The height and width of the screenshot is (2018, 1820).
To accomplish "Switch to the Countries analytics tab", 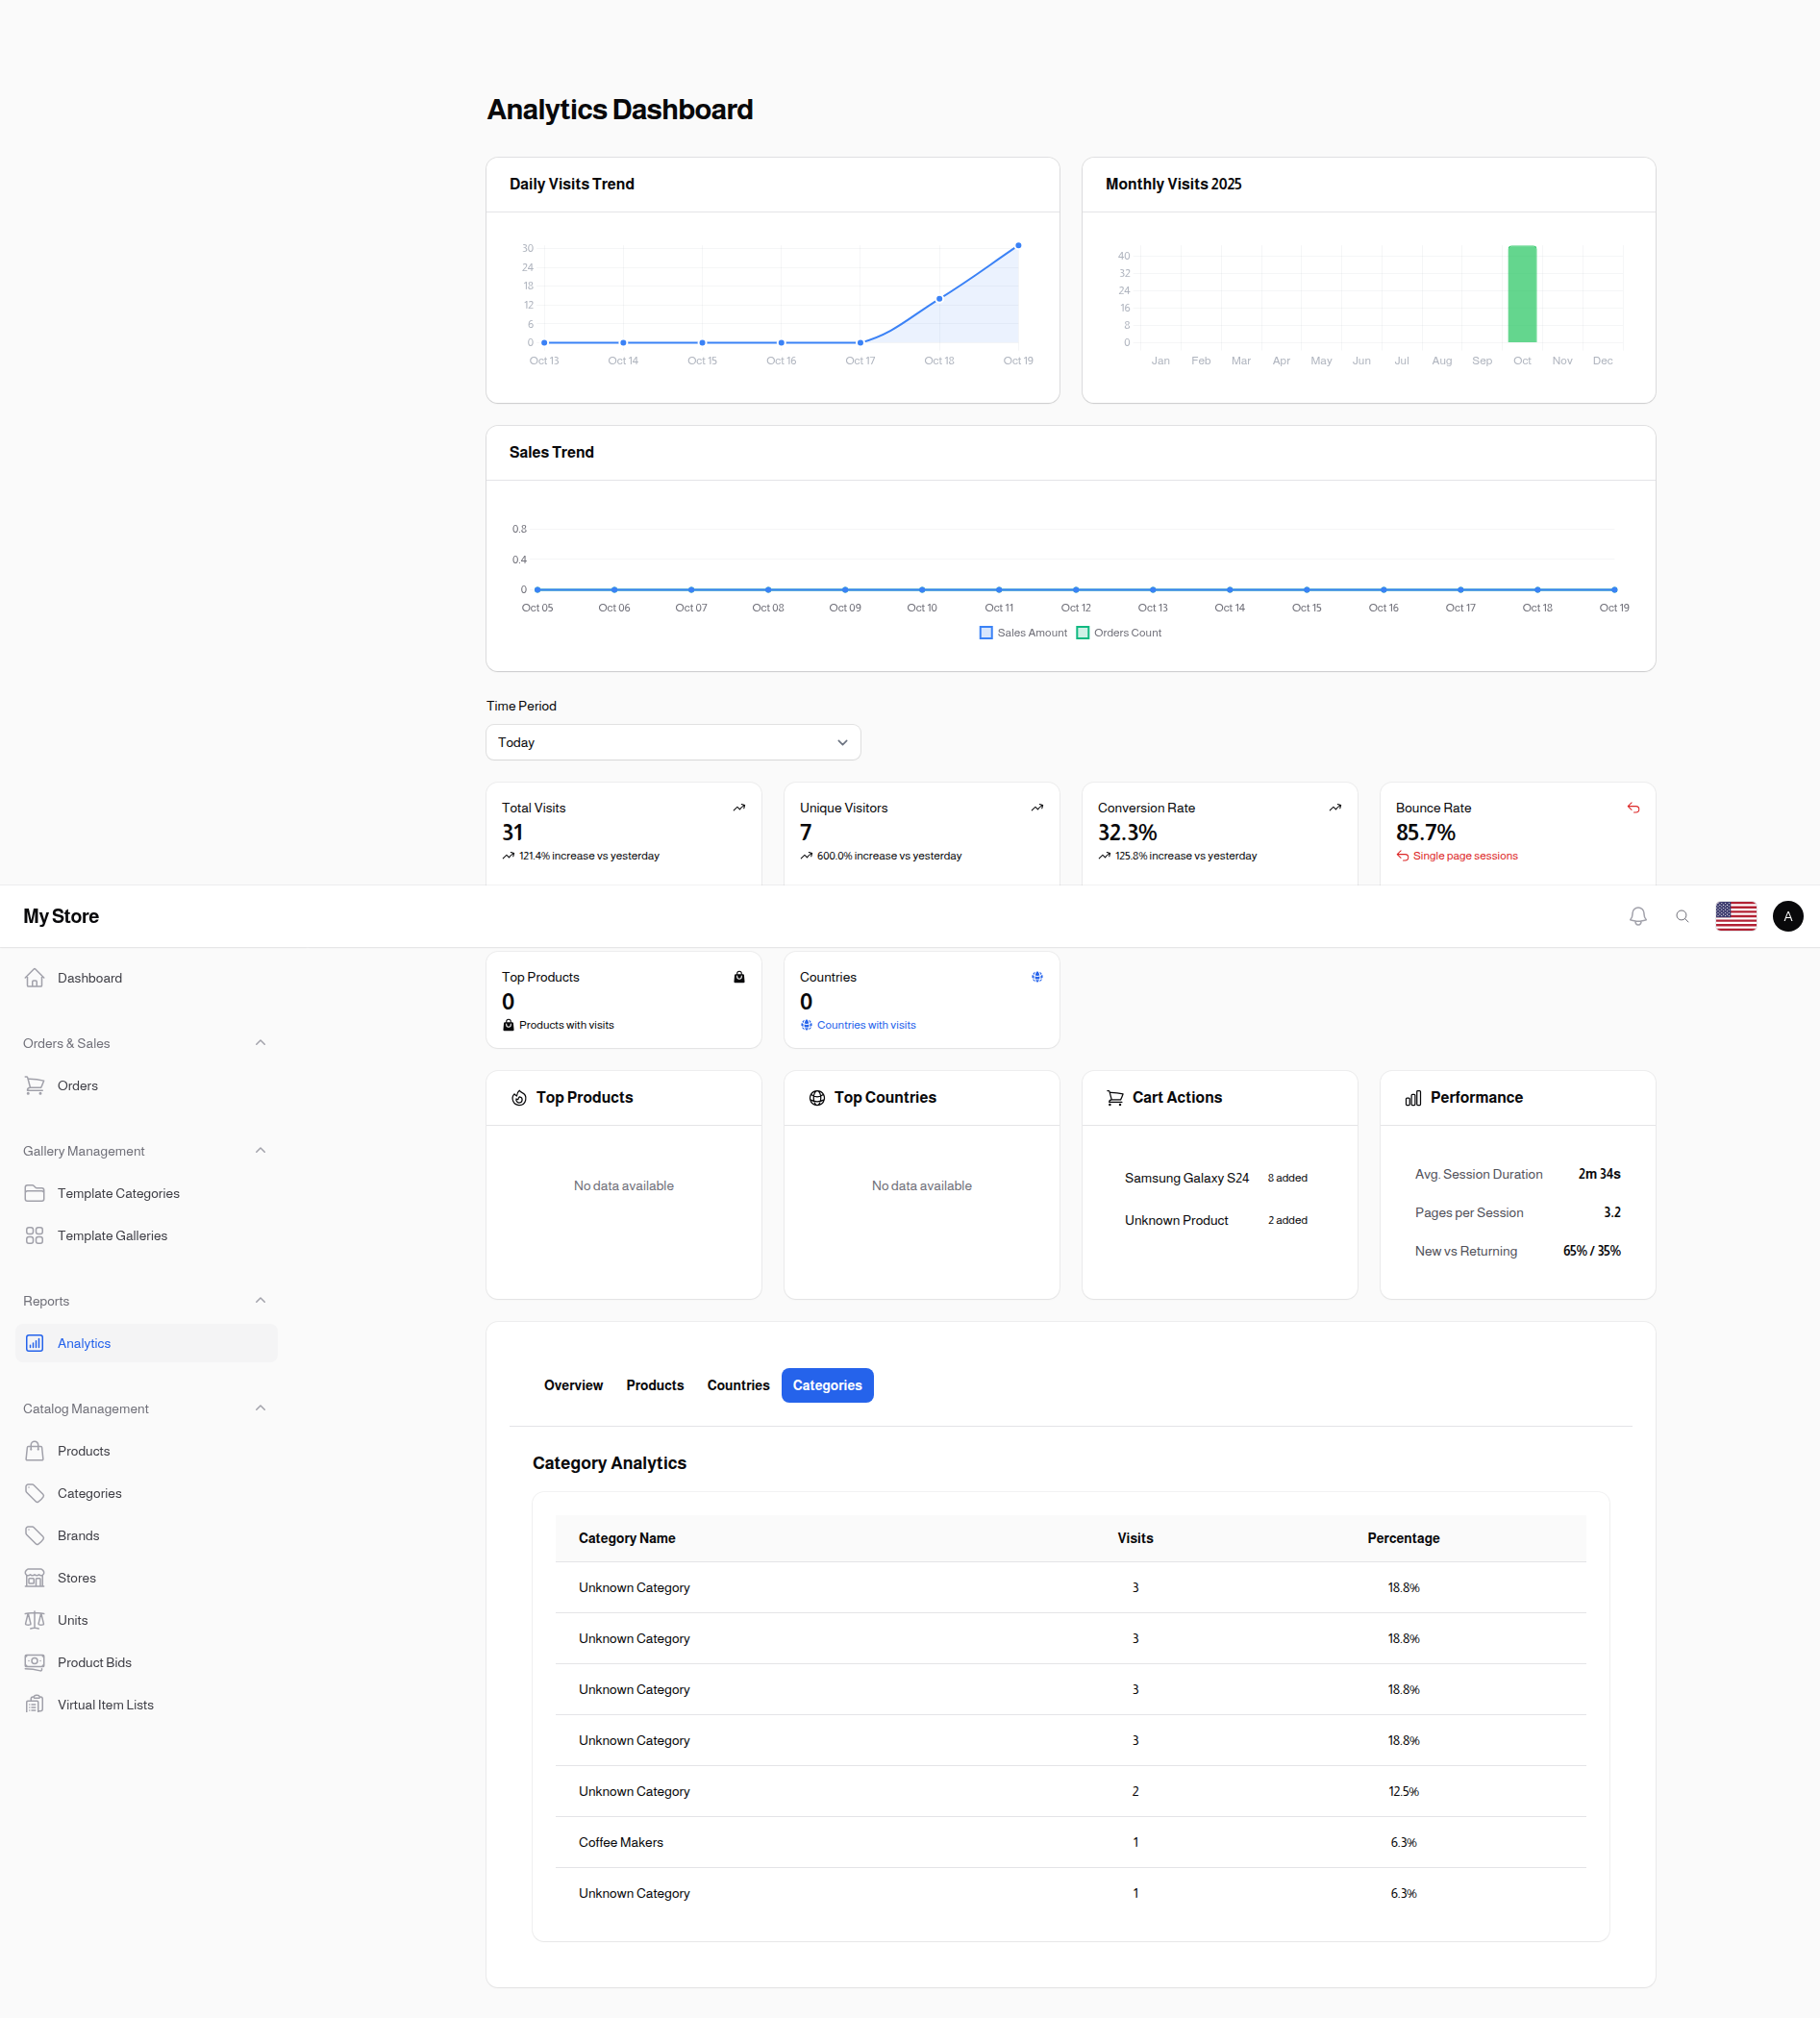I will (738, 1385).
